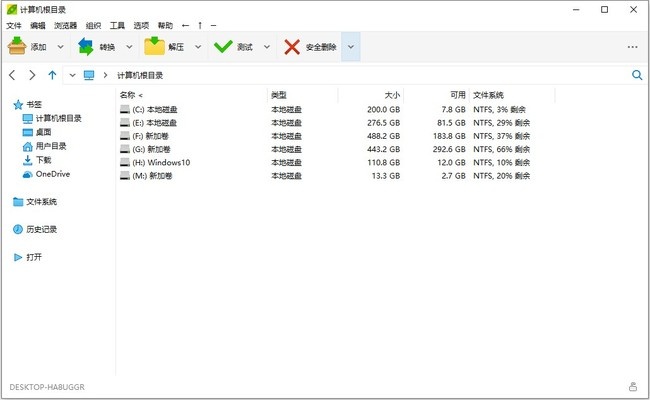Click the 解压 (Extract) folder icon
650x400 pixels.
coord(155,46)
